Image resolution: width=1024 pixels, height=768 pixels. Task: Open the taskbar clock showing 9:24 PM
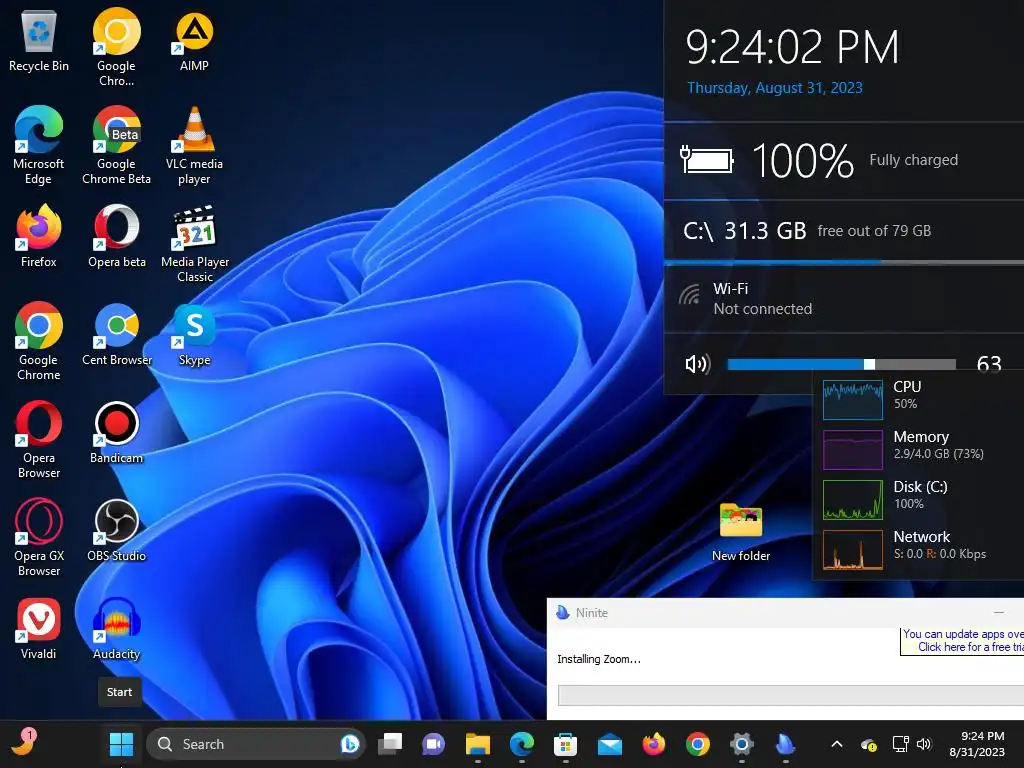(x=976, y=744)
